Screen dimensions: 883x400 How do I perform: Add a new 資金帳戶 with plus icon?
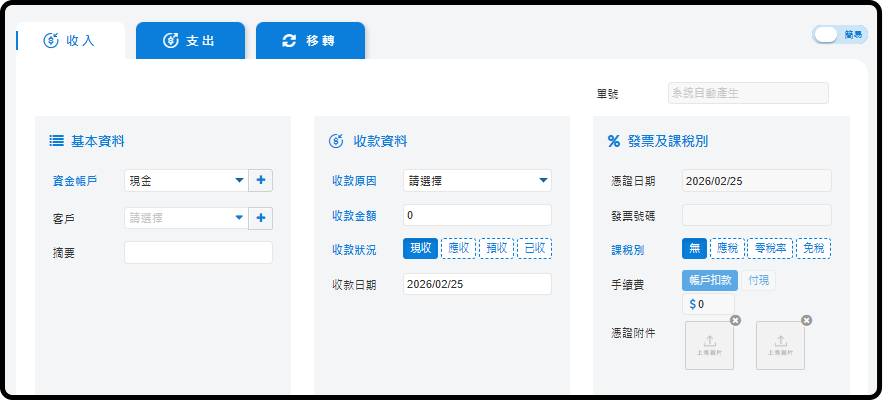[x=261, y=181]
